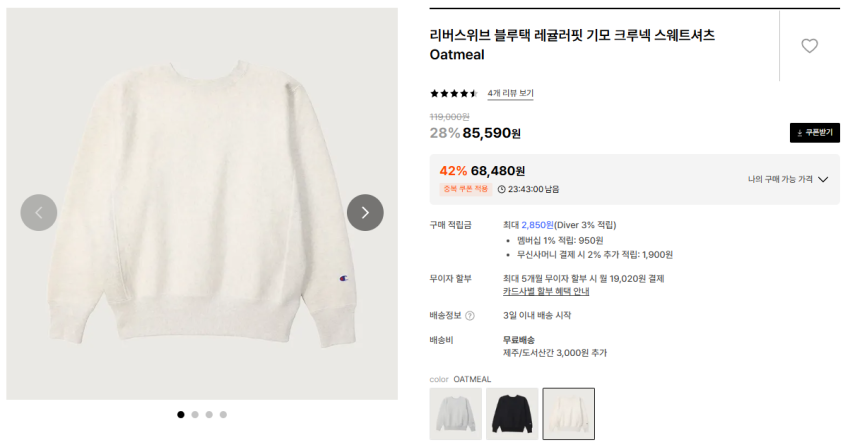The image size is (850, 445).
Task: Click the 중복 쿠폰 적용 badge
Action: (465, 189)
